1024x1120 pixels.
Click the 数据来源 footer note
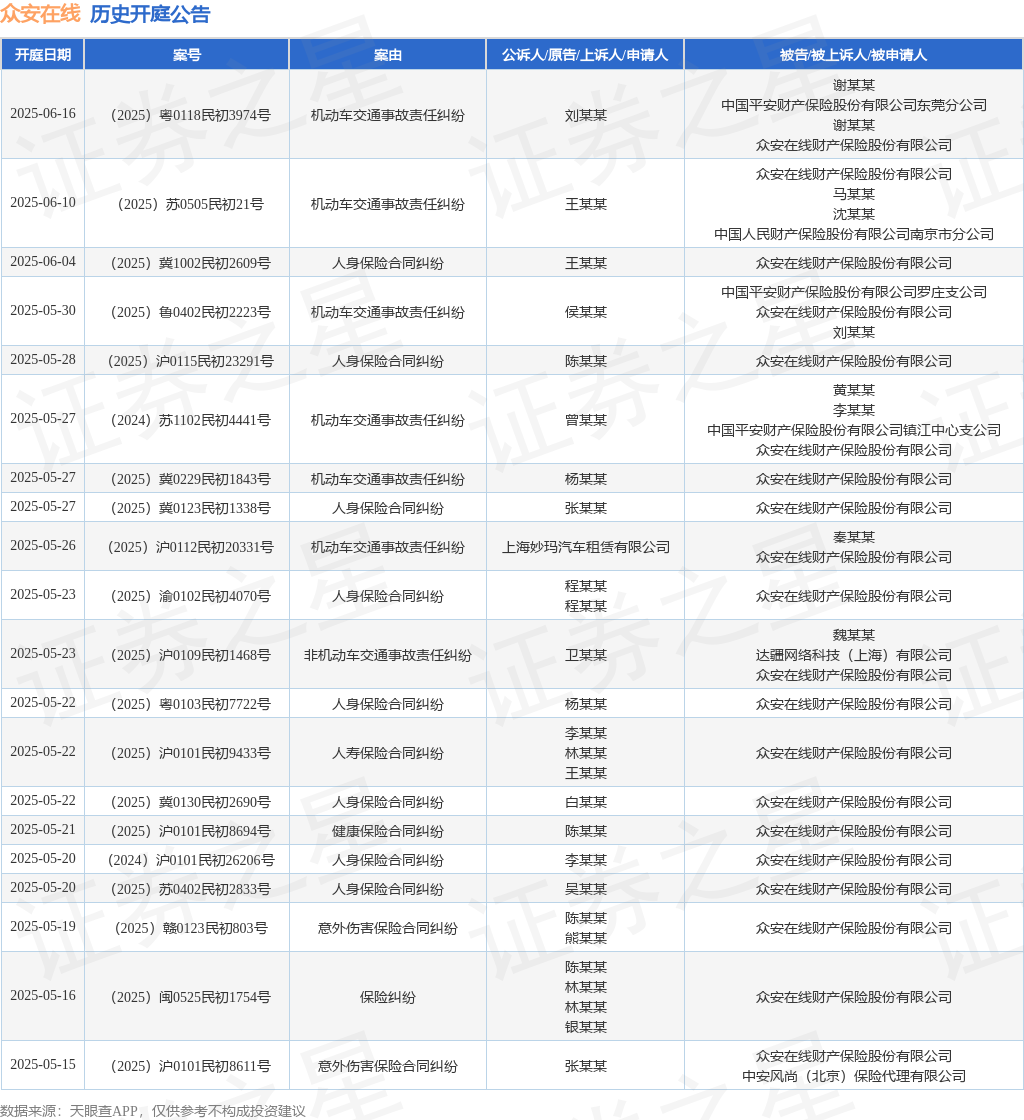point(153,1111)
